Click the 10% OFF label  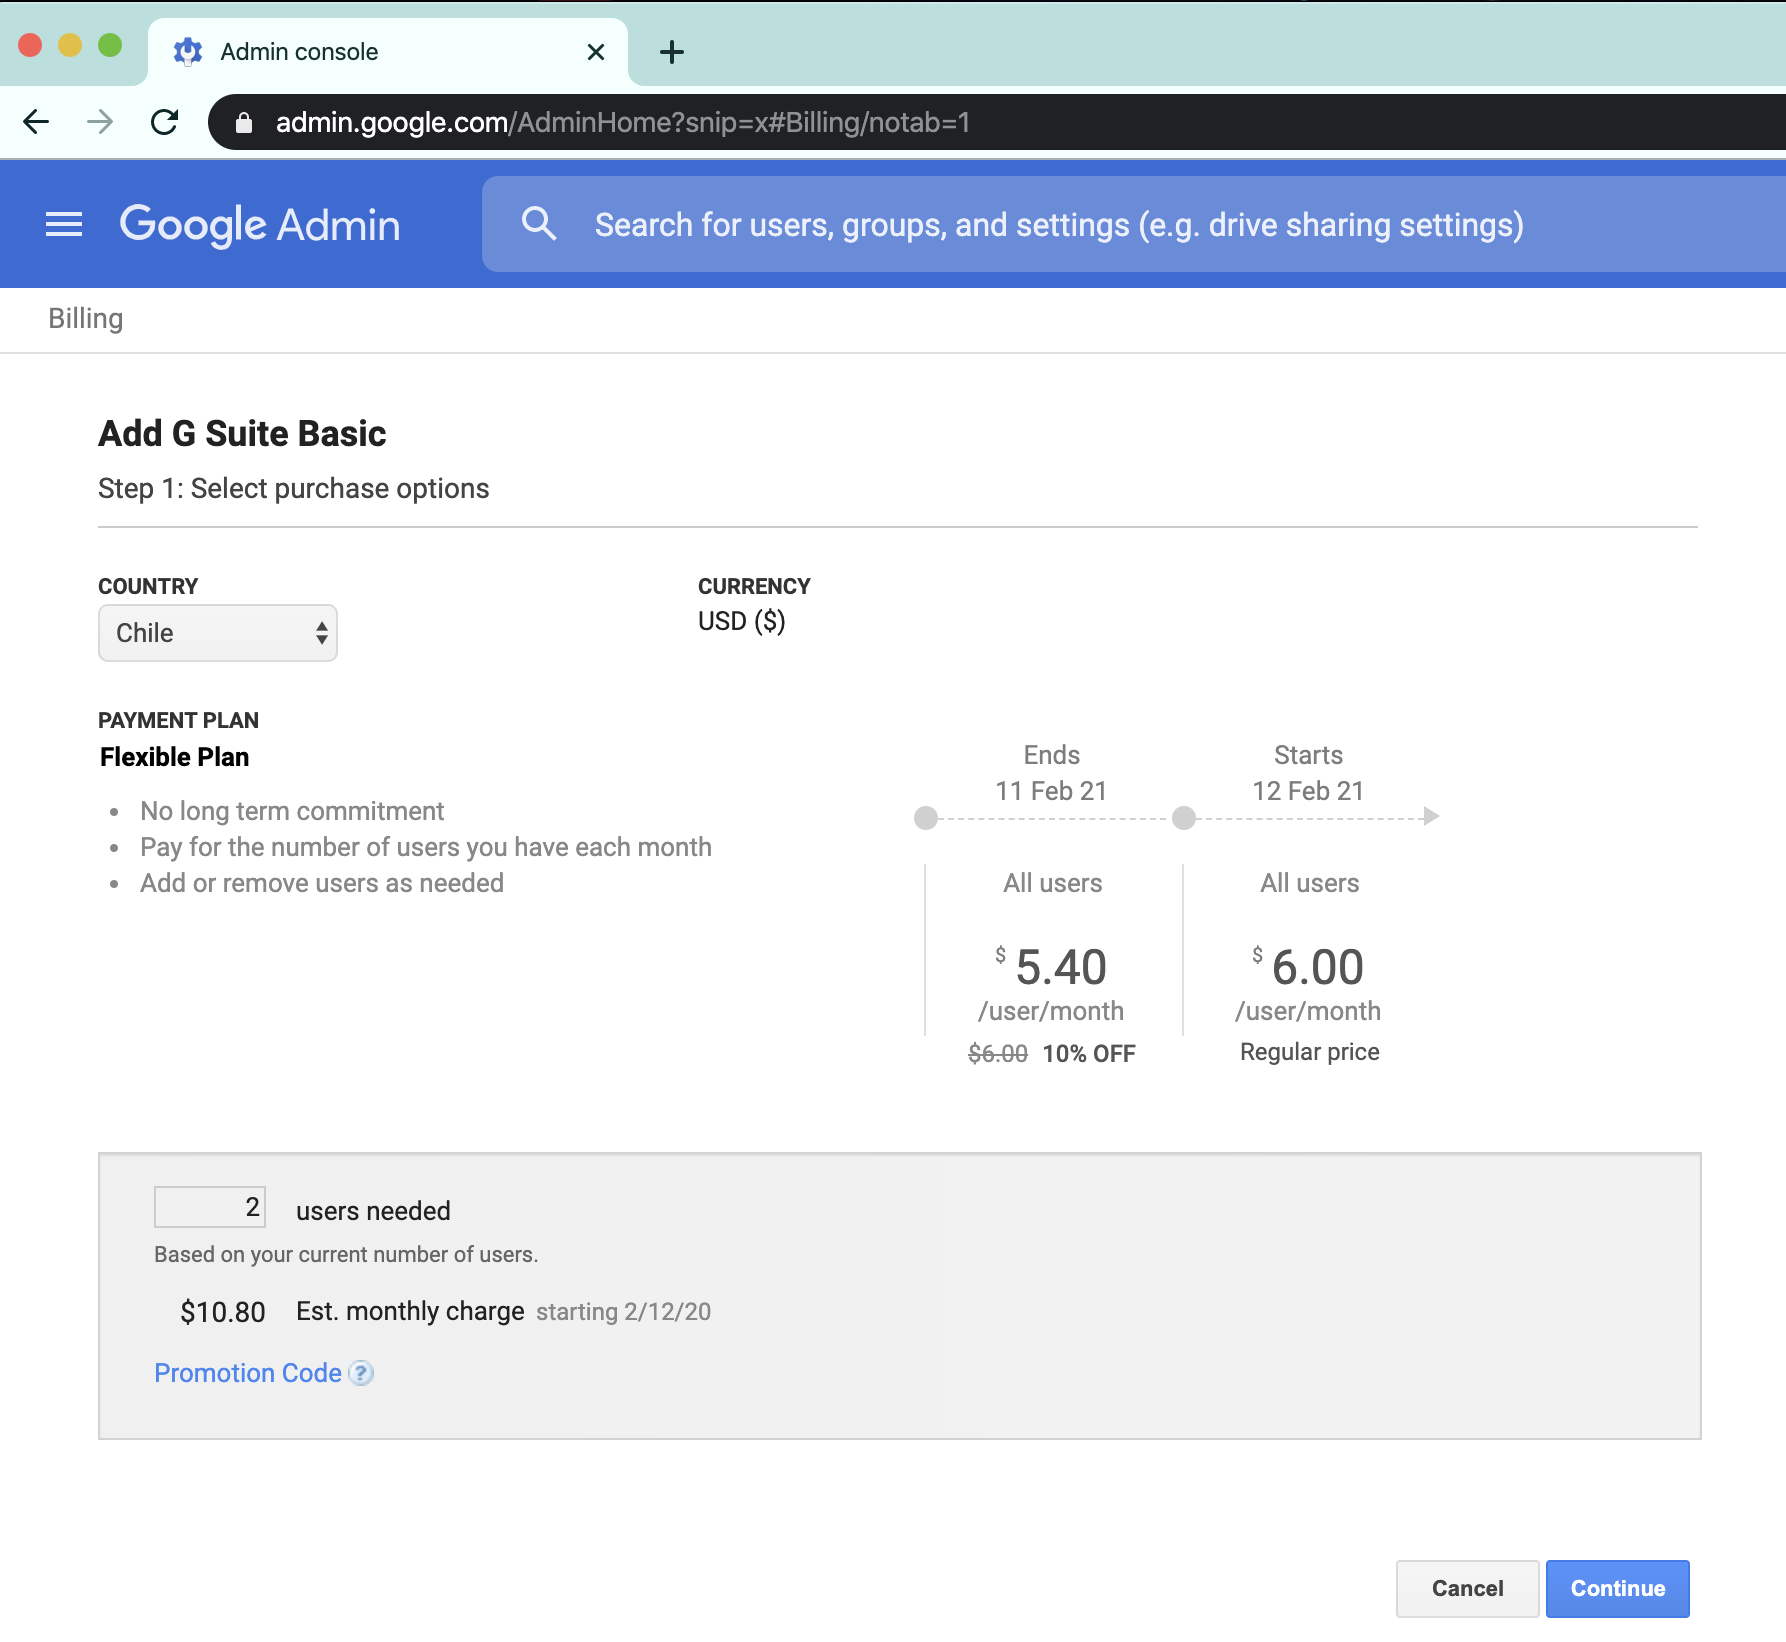pyautogui.click(x=1089, y=1054)
